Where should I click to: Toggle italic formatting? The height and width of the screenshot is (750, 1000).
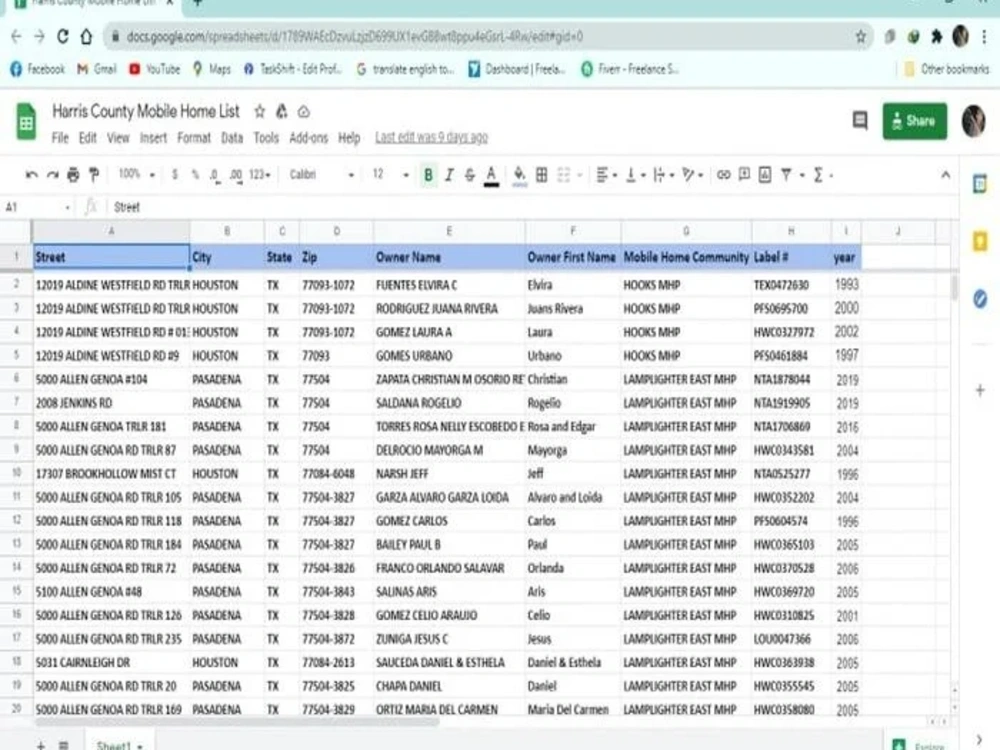pos(449,175)
